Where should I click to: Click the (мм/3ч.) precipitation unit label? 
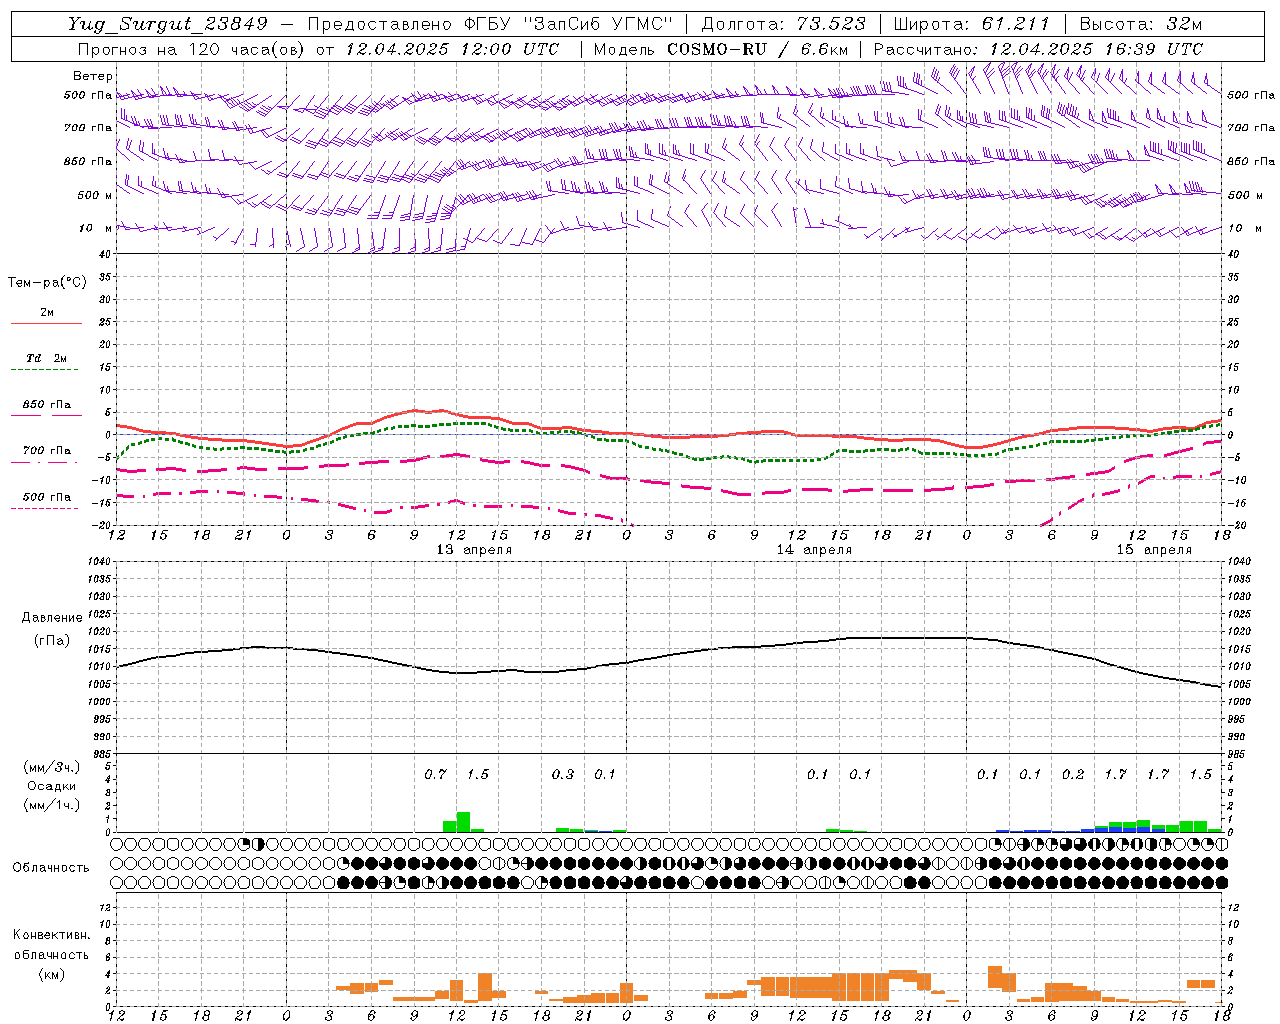click(51, 767)
